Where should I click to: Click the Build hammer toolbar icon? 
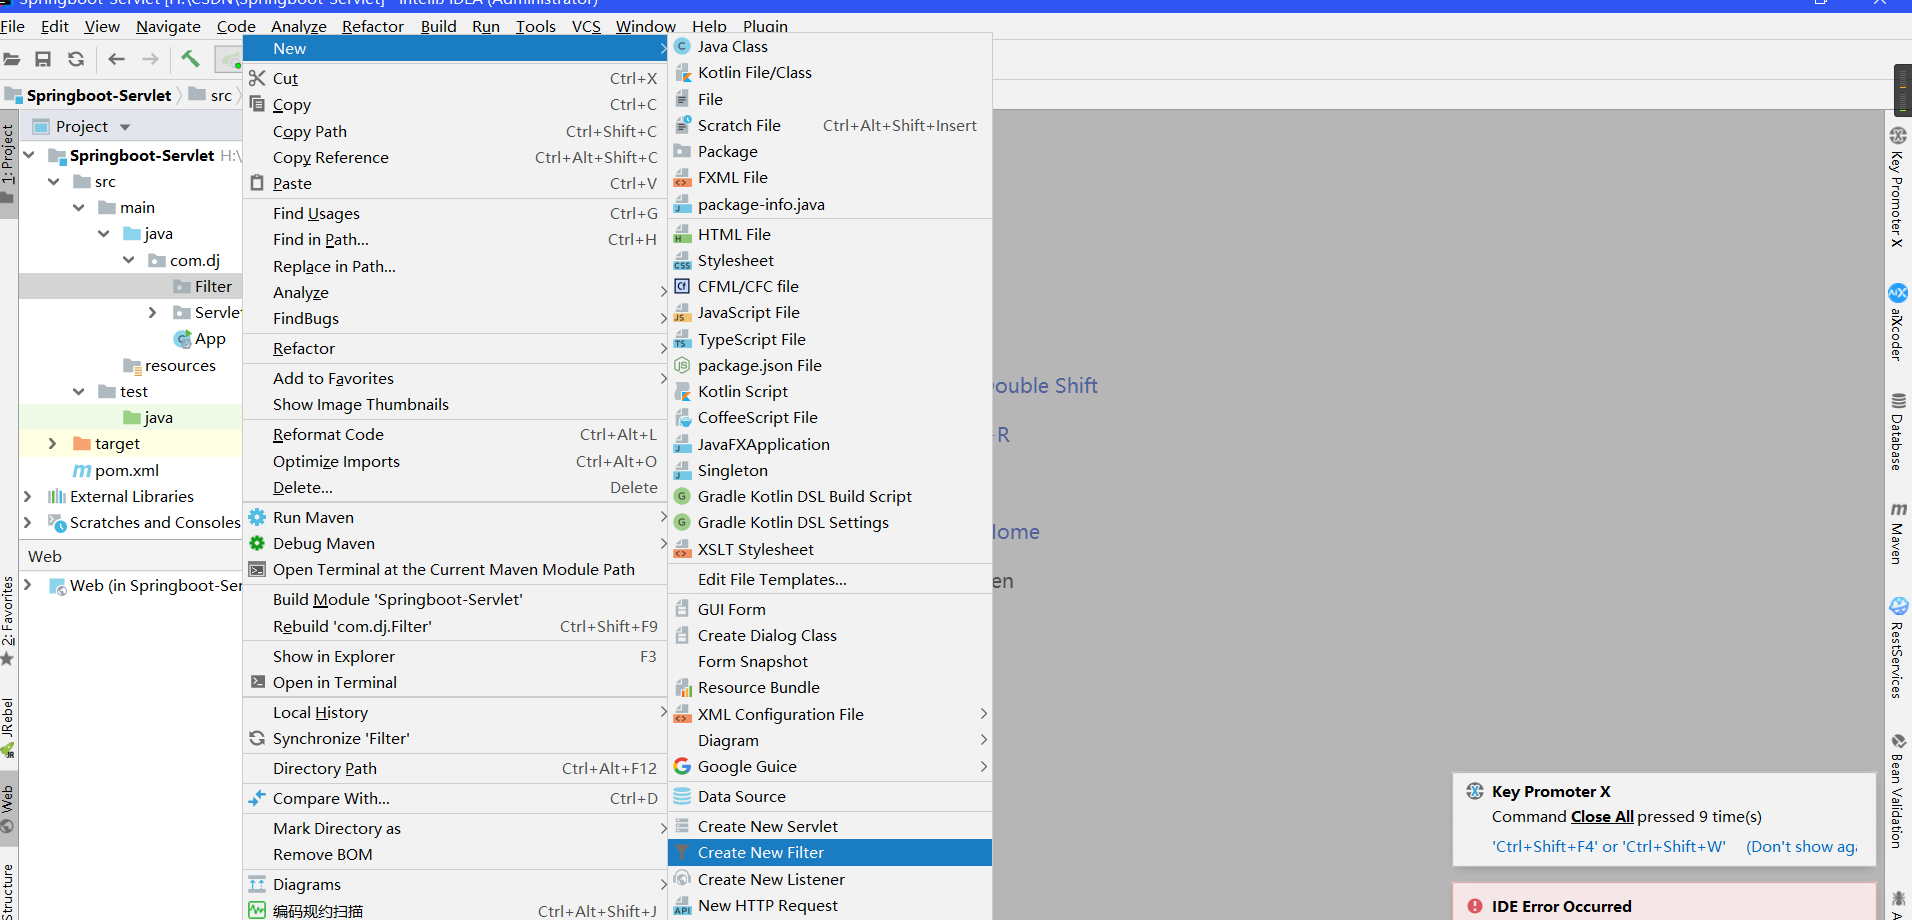(x=190, y=59)
